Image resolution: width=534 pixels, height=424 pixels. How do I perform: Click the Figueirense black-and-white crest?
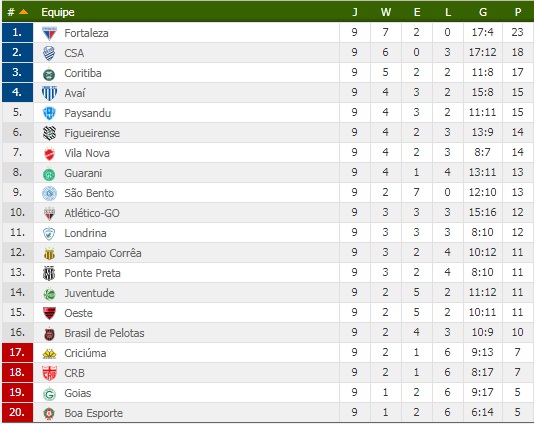[x=49, y=133]
